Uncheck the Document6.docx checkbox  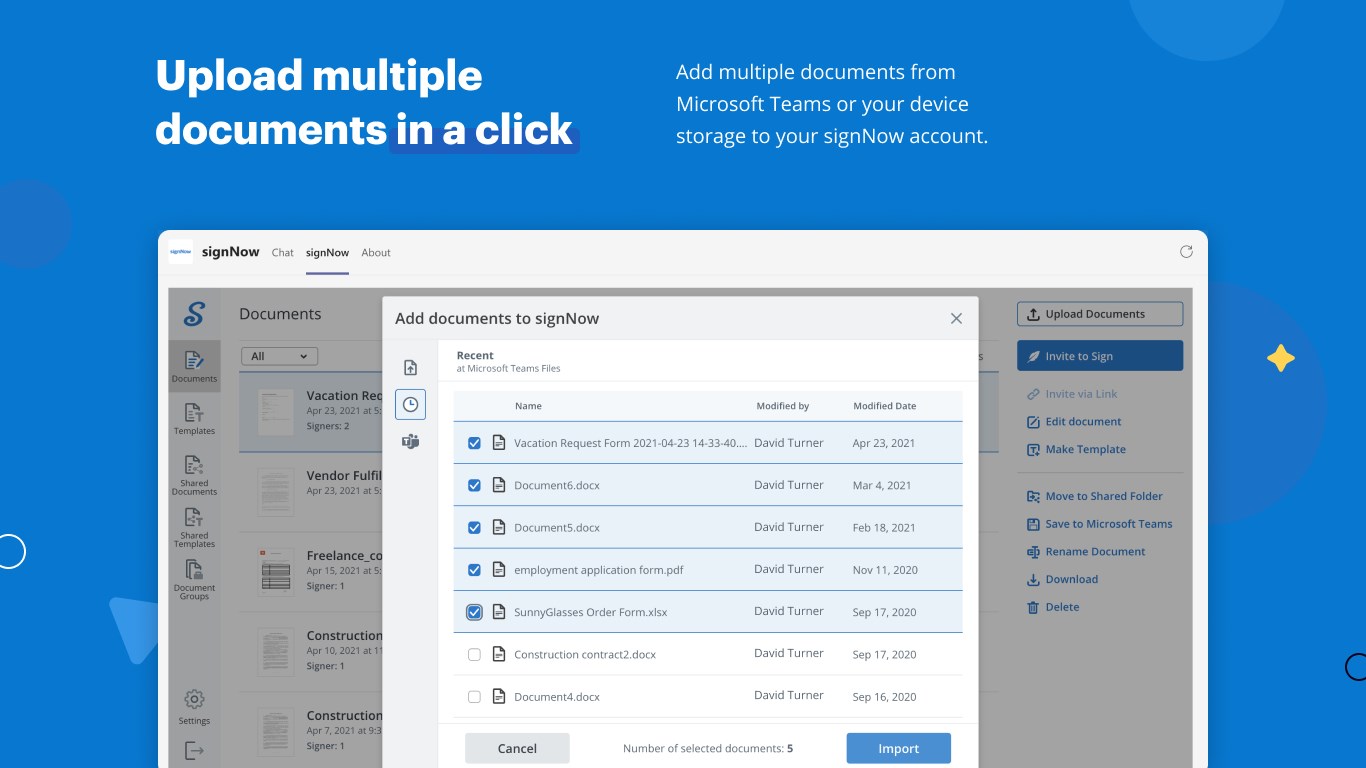click(x=474, y=485)
